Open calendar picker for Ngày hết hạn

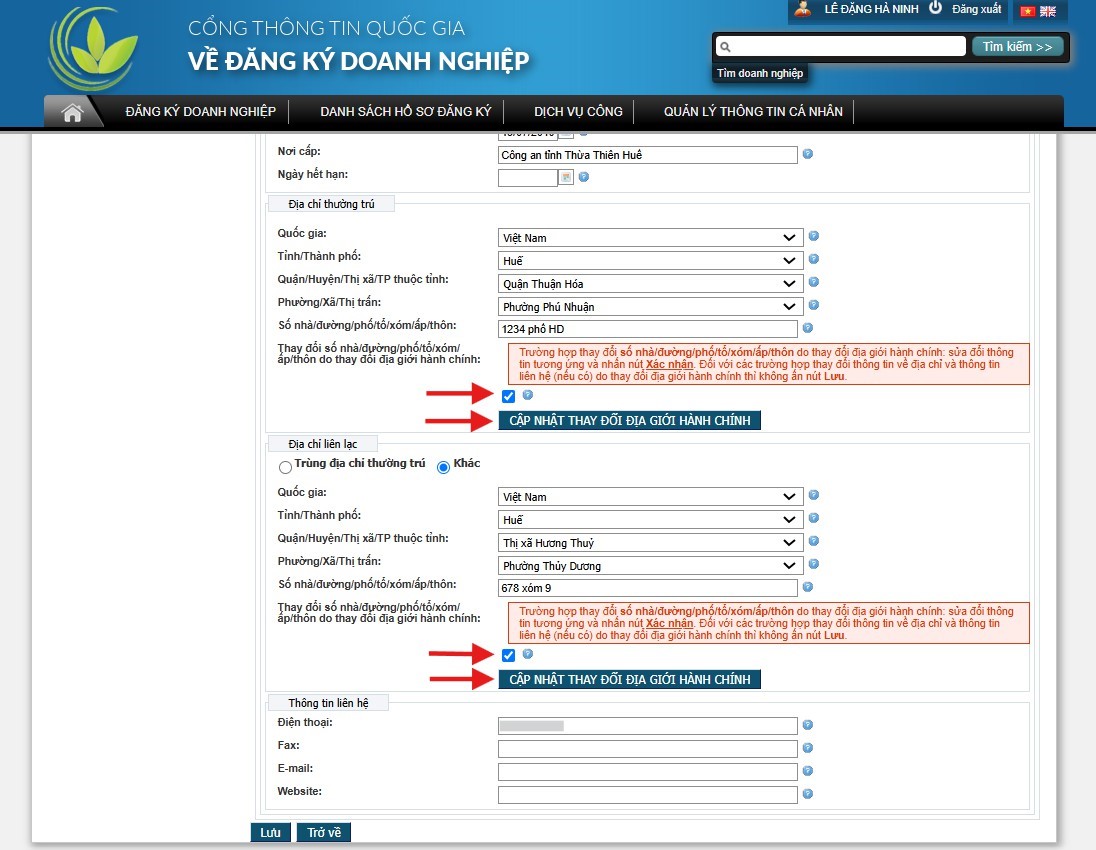point(566,178)
